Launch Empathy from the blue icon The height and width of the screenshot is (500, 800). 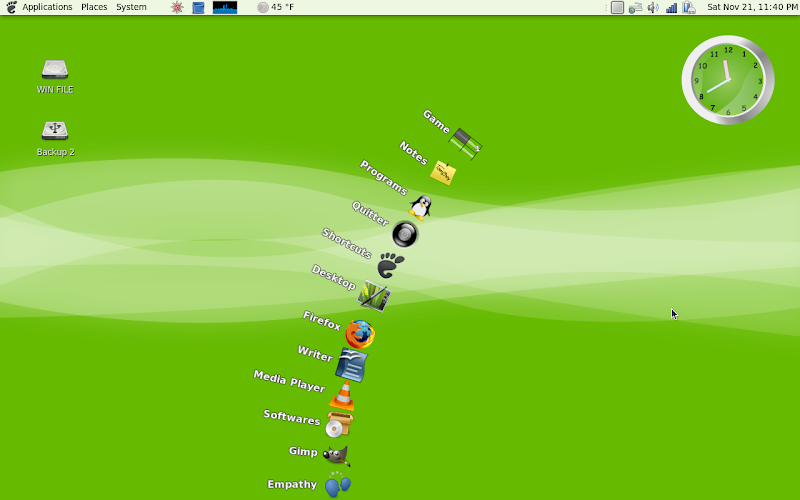338,485
